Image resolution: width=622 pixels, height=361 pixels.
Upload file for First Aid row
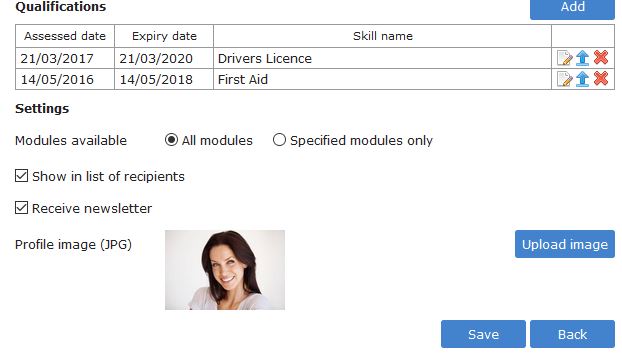582,79
